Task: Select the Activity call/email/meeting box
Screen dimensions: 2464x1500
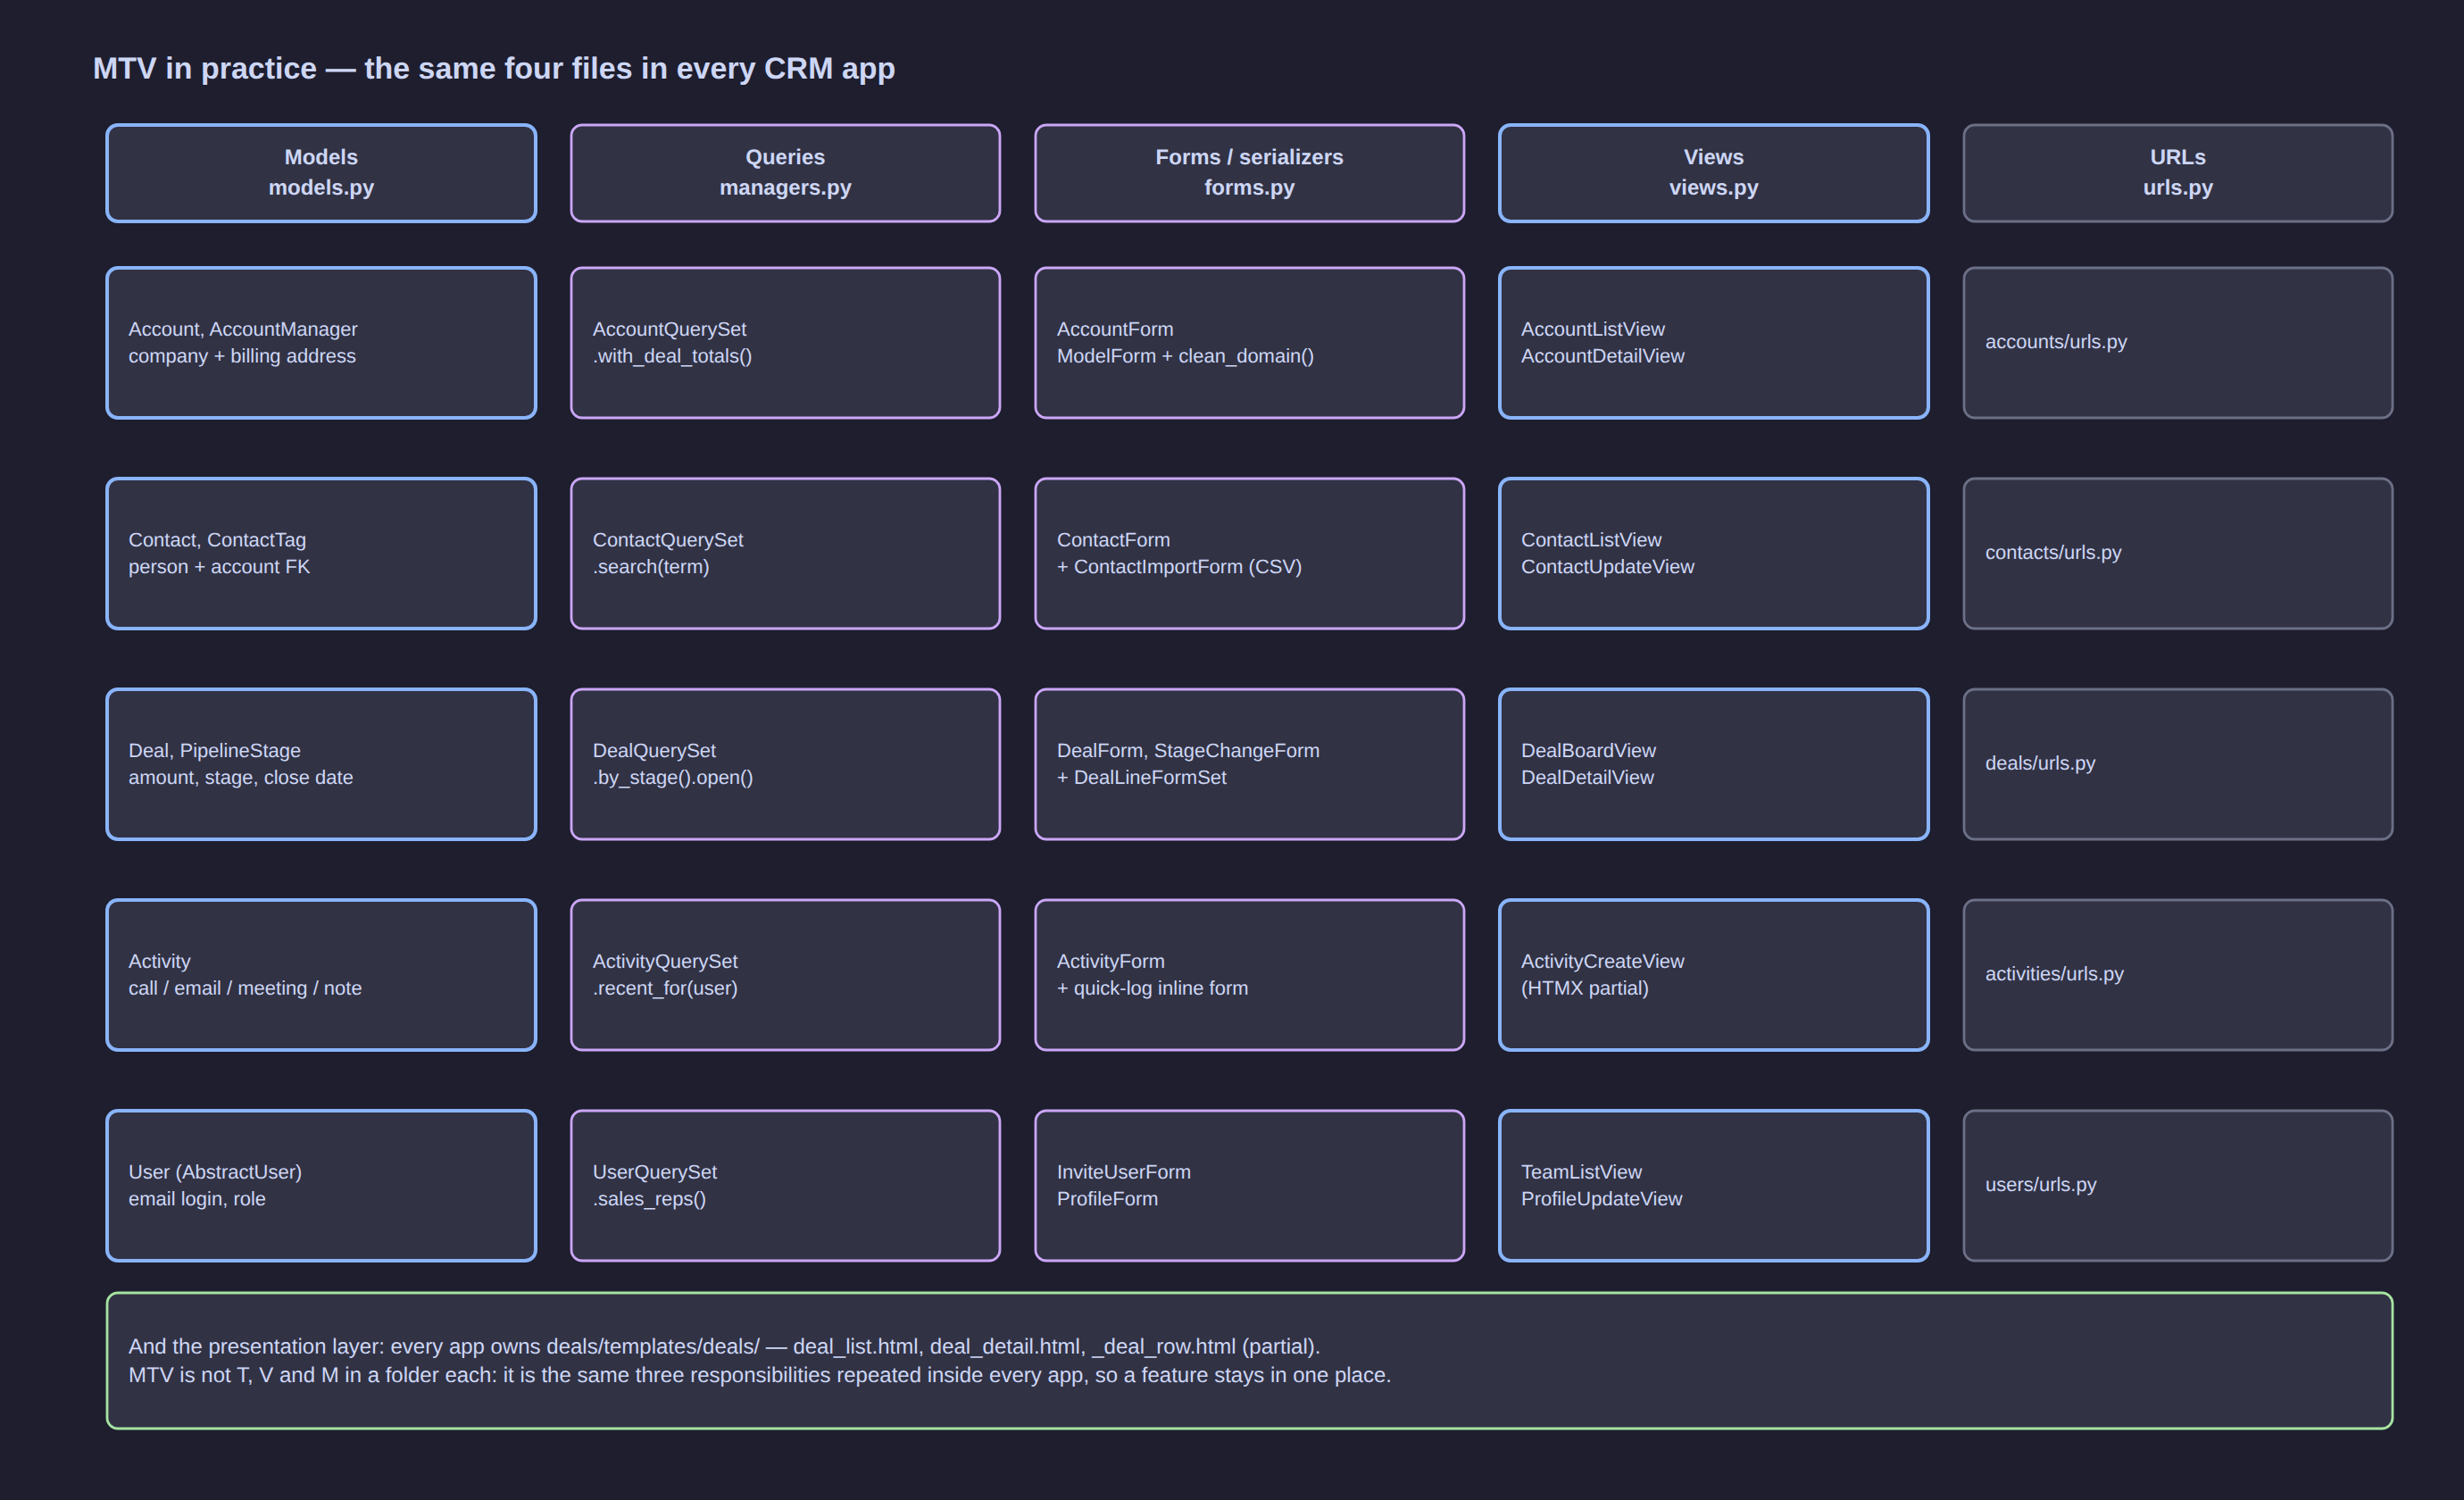Action: point(321,975)
